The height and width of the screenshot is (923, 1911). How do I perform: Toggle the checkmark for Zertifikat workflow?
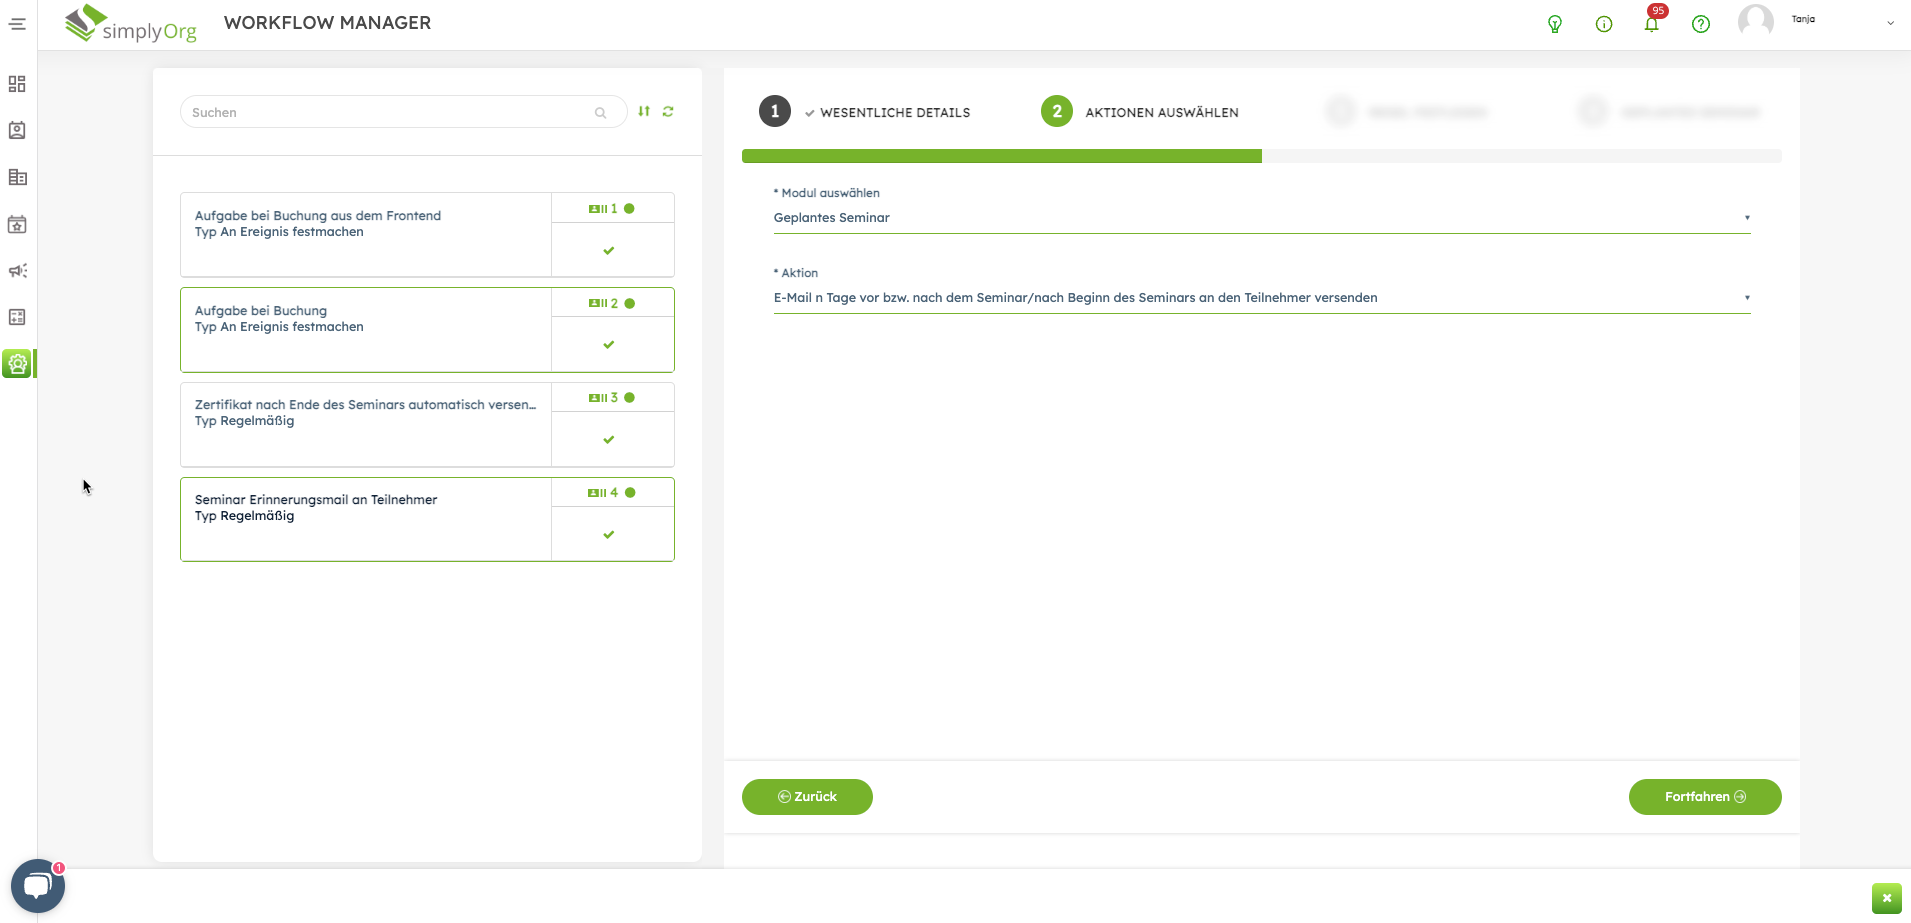(x=609, y=440)
